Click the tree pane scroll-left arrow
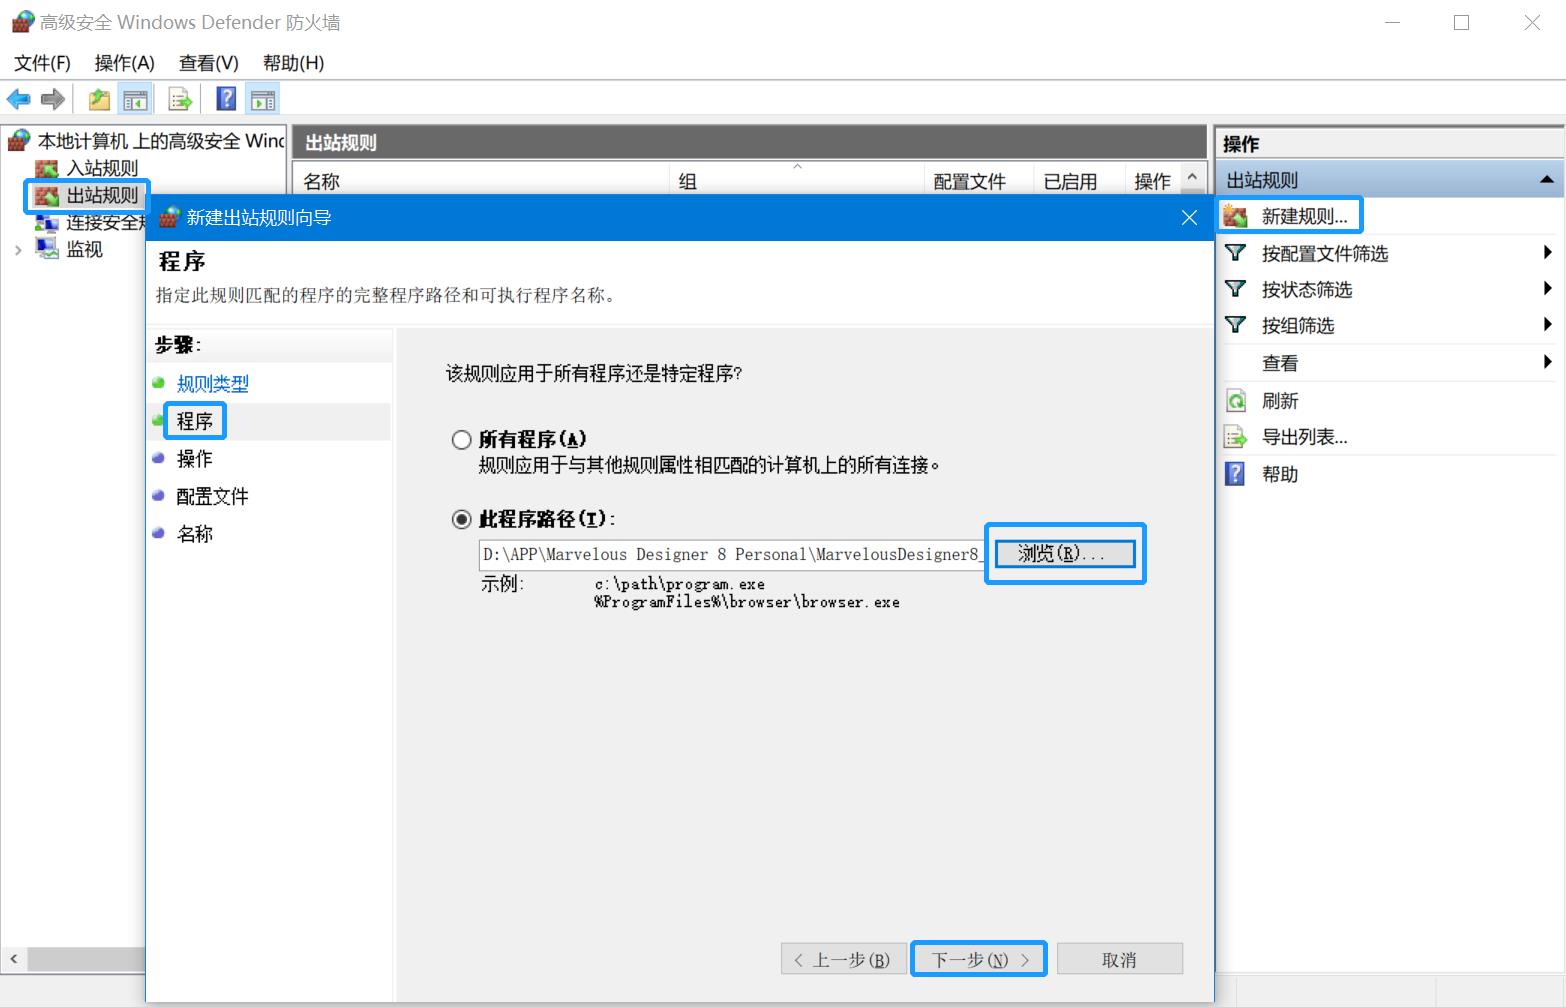Viewport: 1566px width, 1007px height. pos(13,959)
